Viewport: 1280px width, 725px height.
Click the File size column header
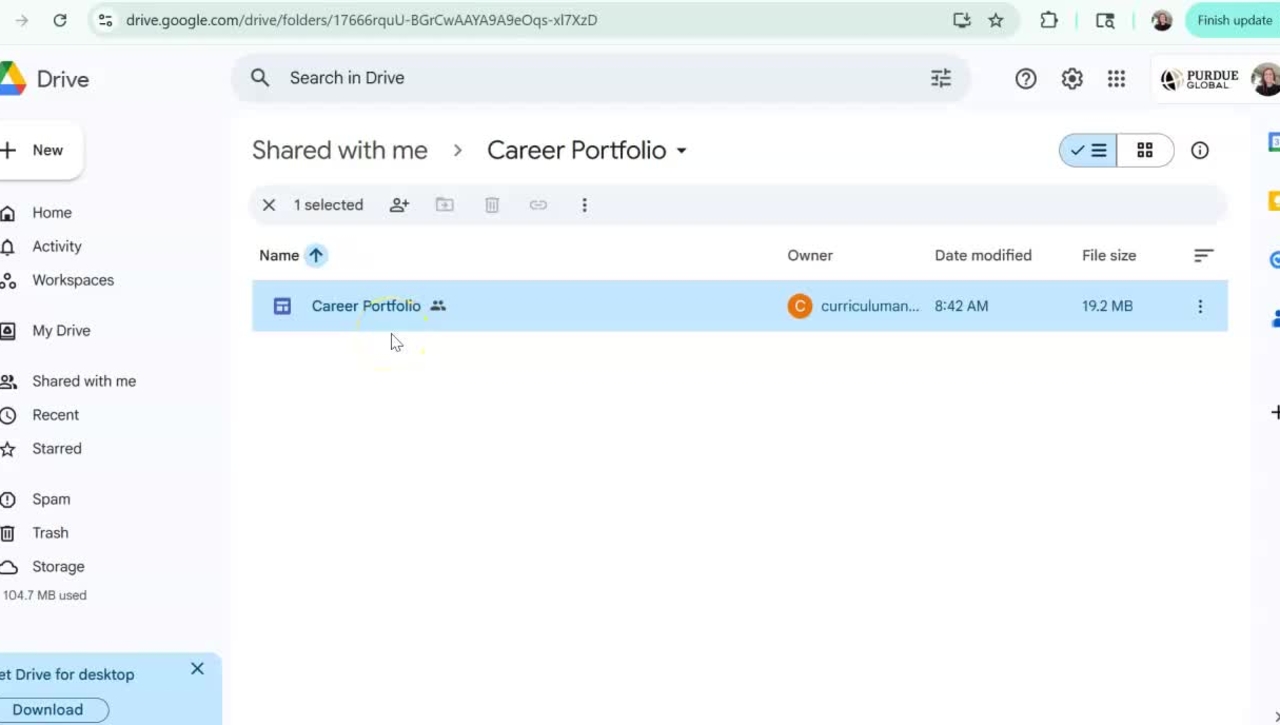pos(1109,255)
